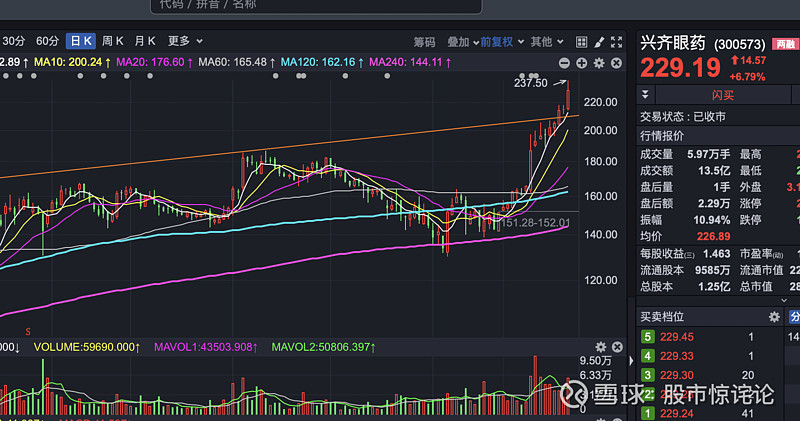This screenshot has height=421, width=800.
Task: Open volume panel settings gear
Action: click(600, 347)
